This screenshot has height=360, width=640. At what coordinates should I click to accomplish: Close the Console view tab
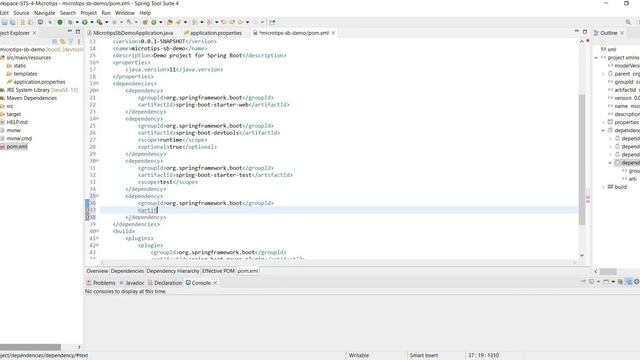click(x=216, y=283)
